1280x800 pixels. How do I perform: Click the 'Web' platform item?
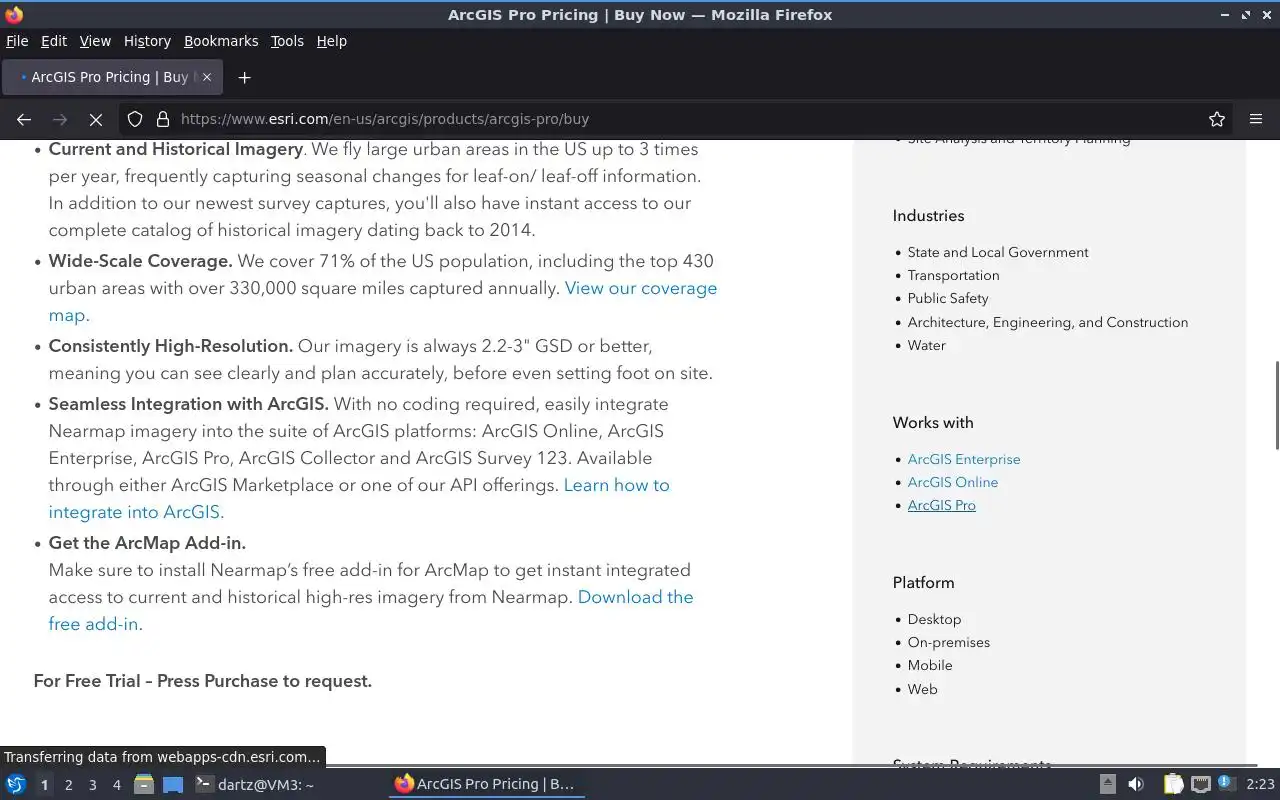click(923, 689)
